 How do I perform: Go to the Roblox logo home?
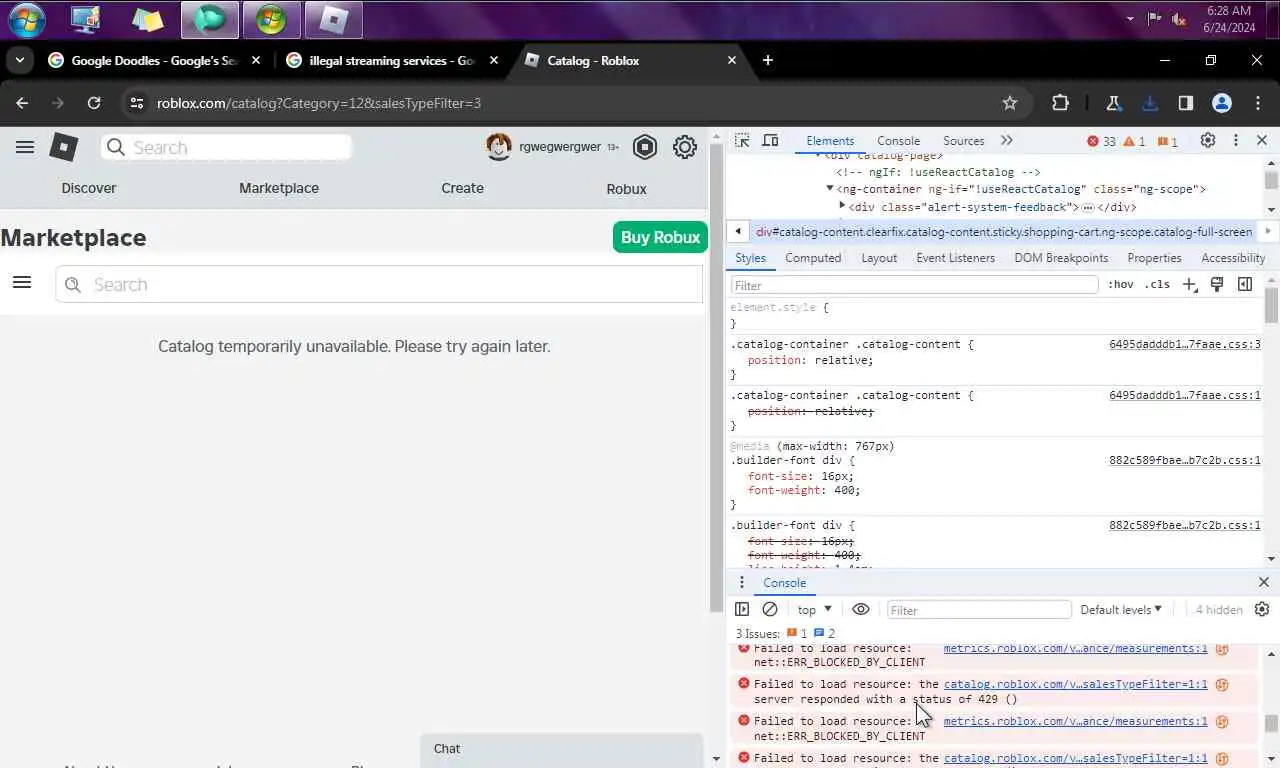coord(64,147)
